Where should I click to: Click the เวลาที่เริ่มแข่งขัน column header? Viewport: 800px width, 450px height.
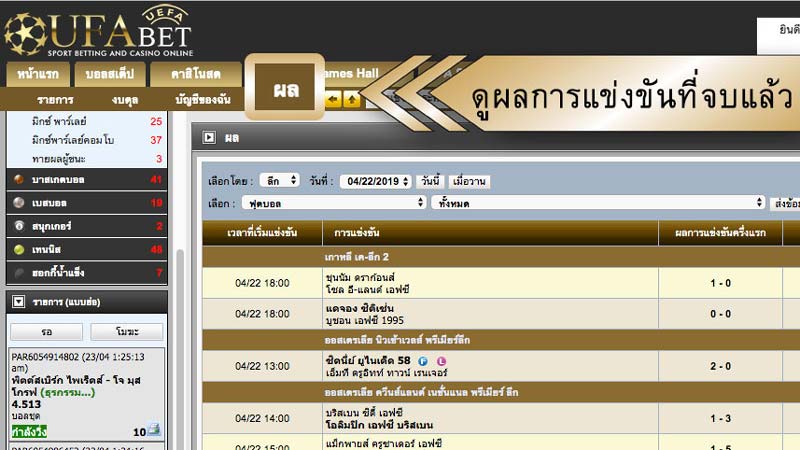(262, 233)
